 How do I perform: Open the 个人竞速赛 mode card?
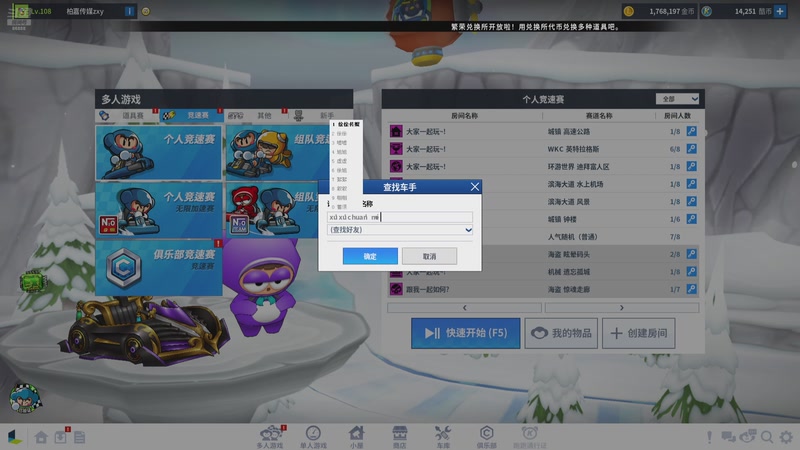159,153
